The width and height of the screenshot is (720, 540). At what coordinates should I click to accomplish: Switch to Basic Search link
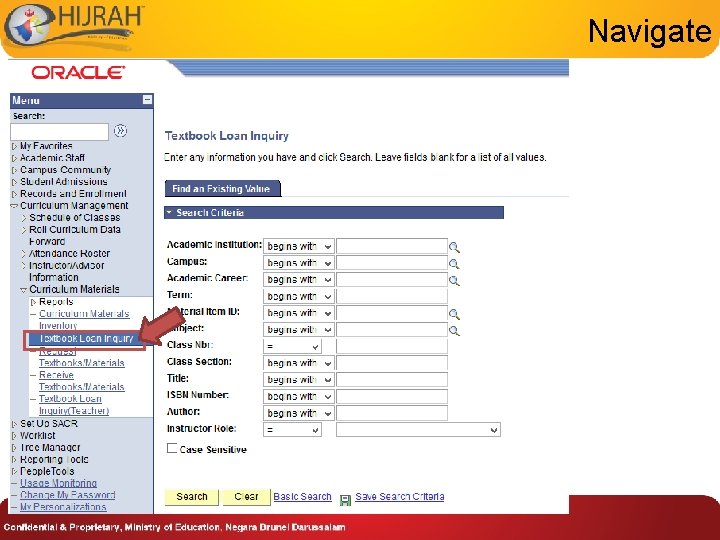point(302,496)
